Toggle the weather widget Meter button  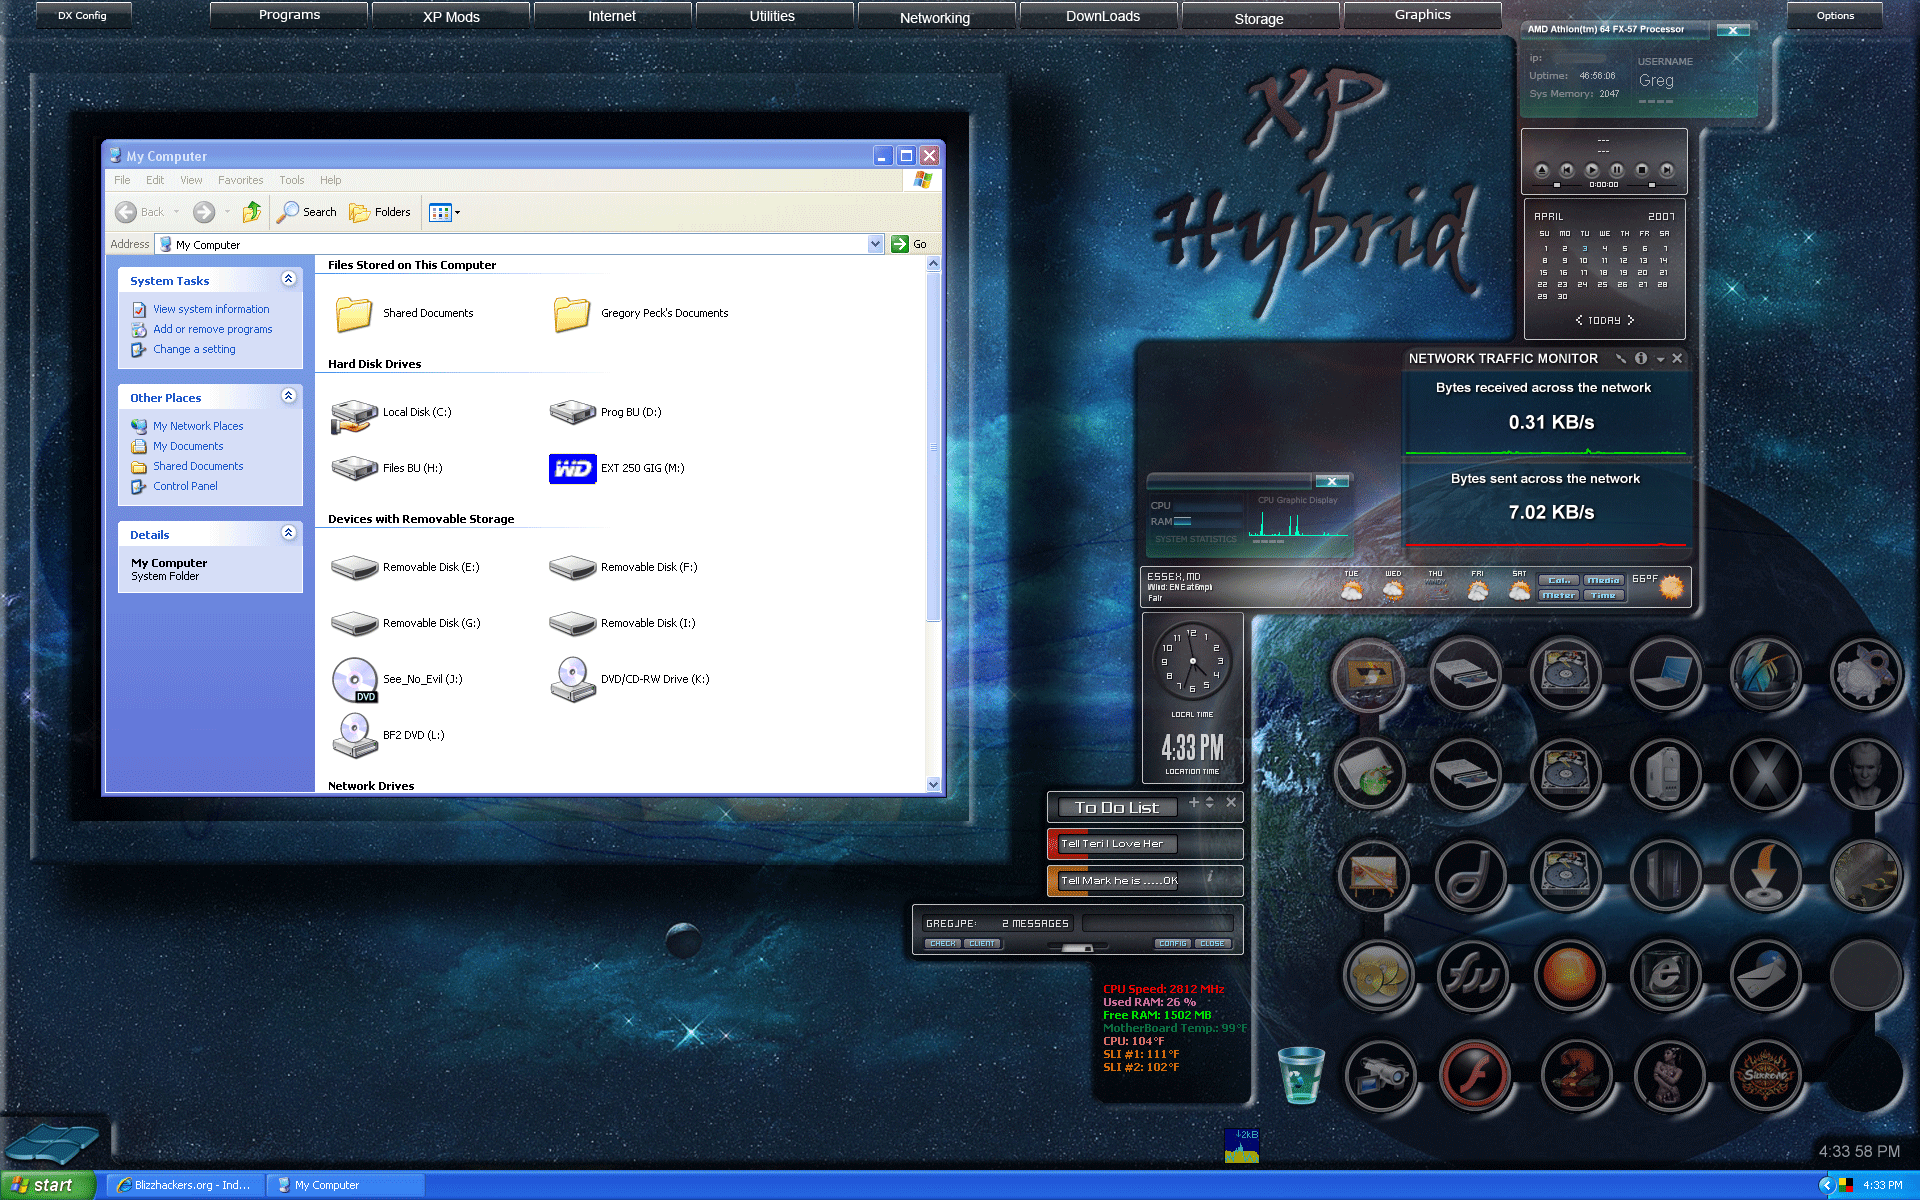pos(1558,595)
